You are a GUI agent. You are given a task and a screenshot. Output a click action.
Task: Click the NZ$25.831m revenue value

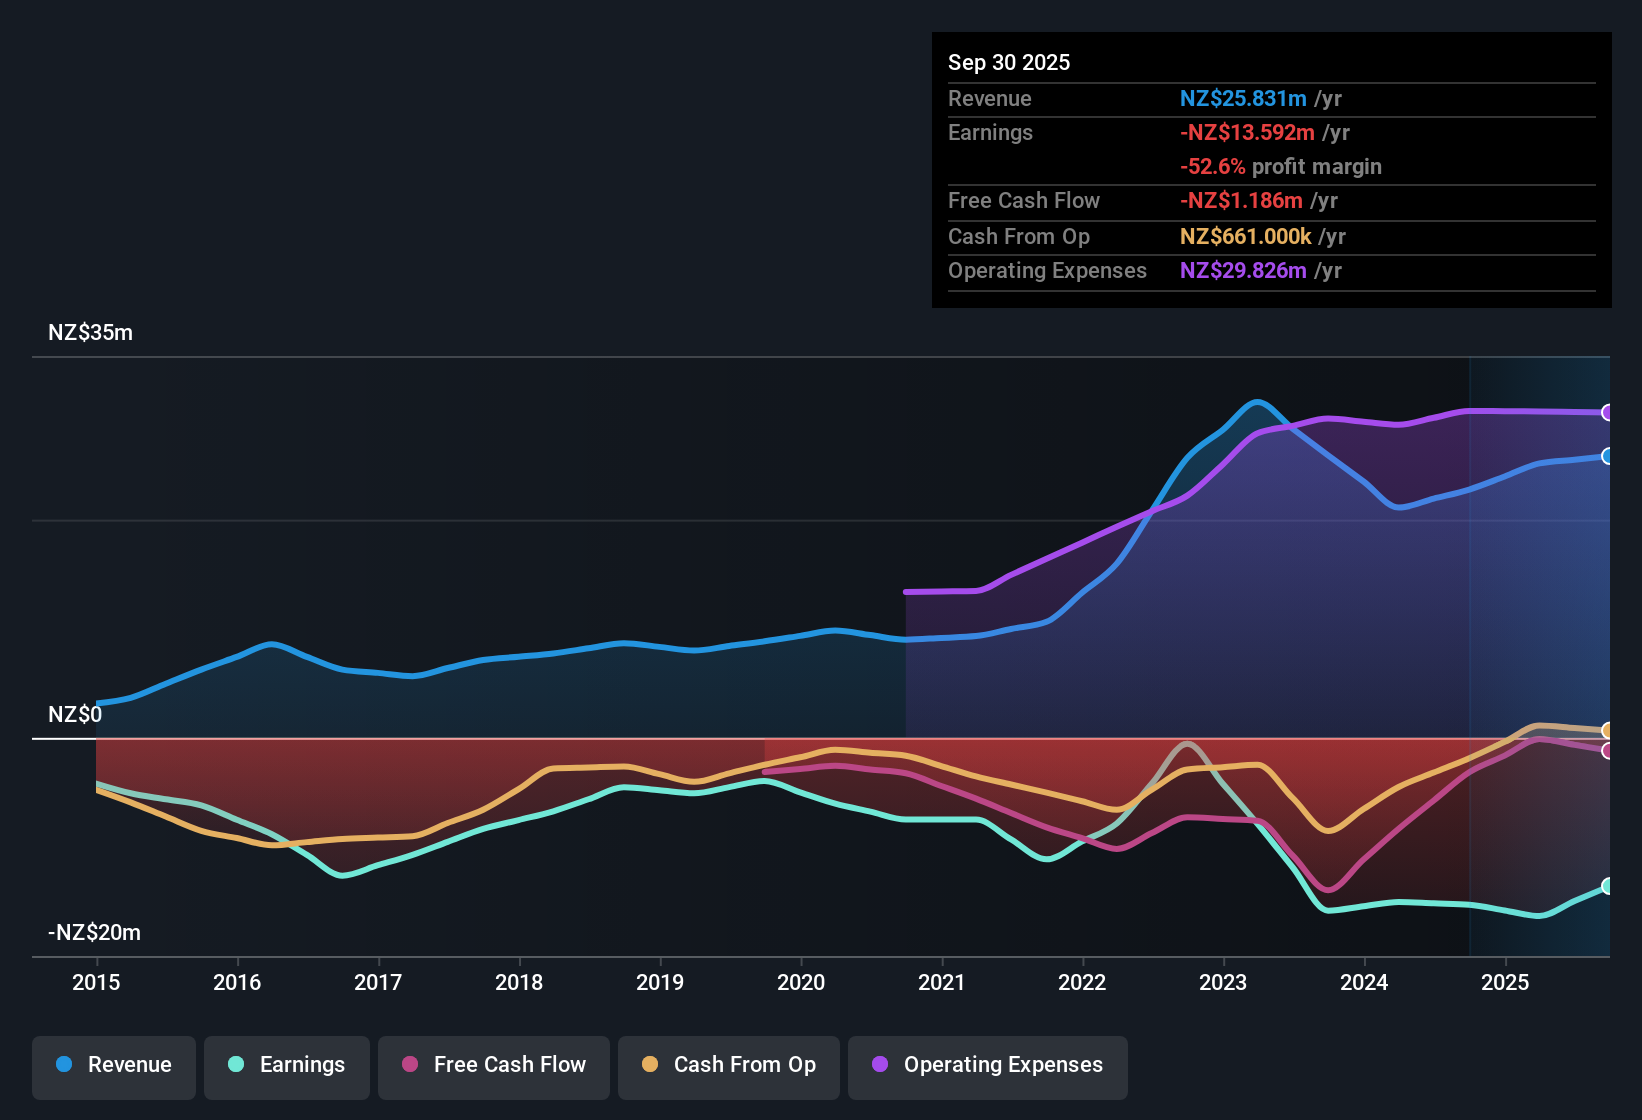(1242, 98)
